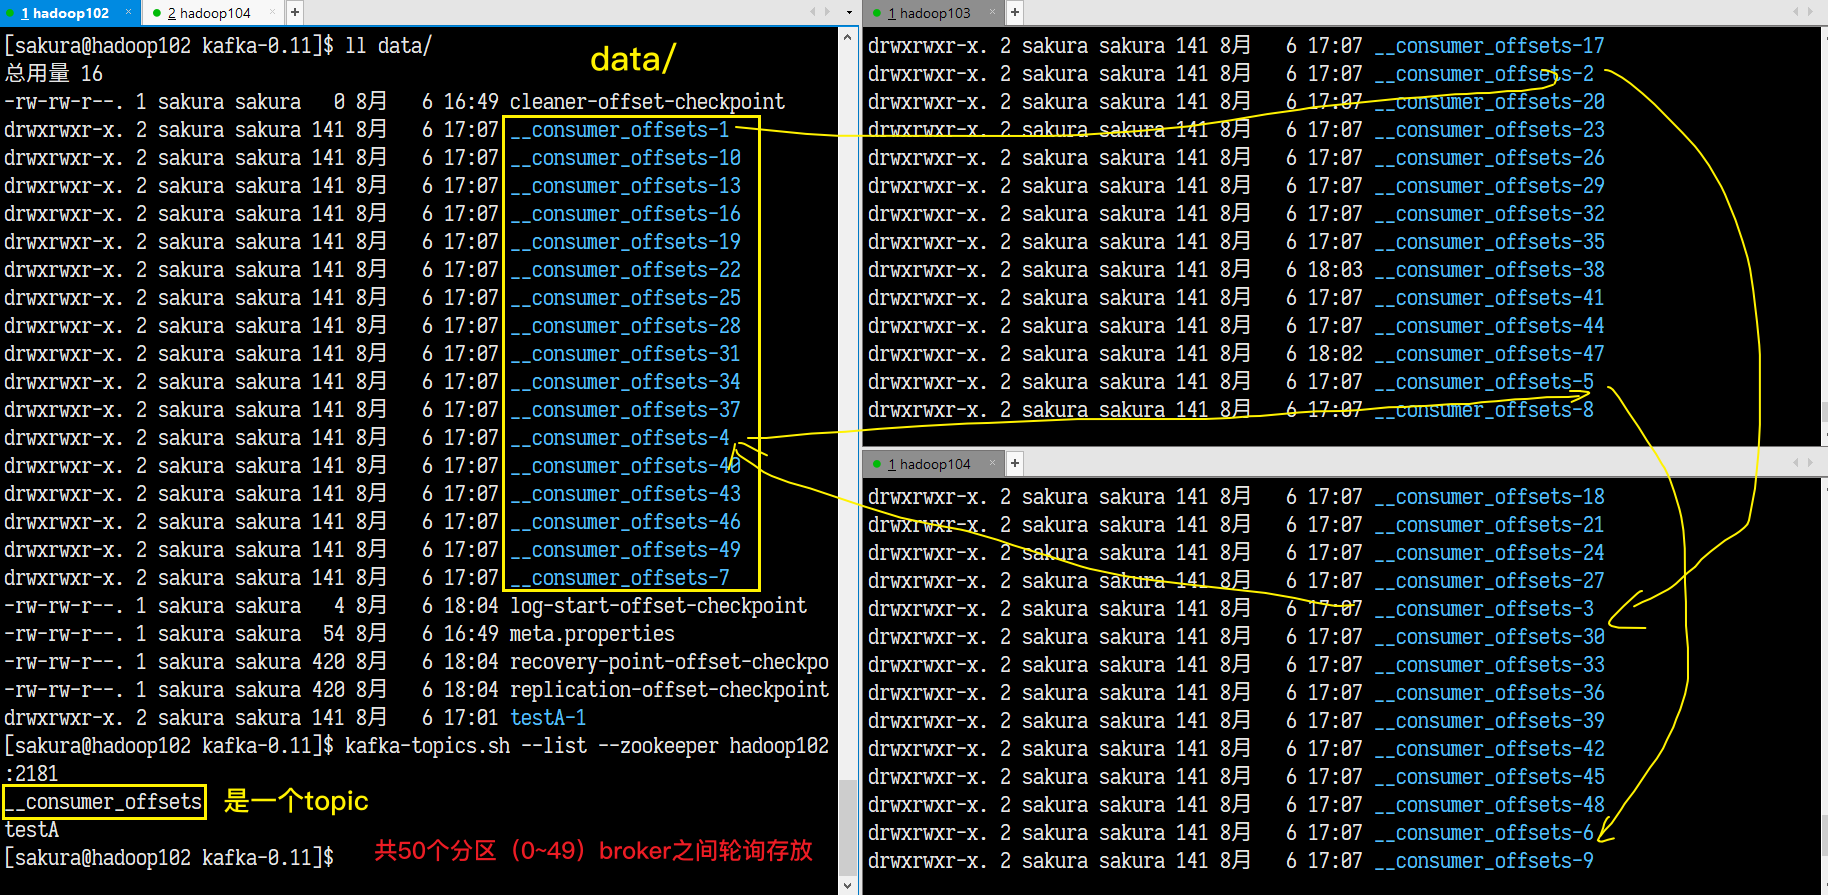Click the empty prompt line in hadoop102

(169, 858)
